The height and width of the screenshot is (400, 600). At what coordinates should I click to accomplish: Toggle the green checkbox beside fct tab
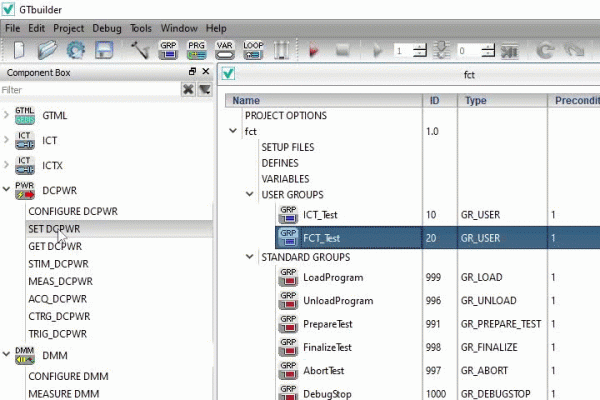pyautogui.click(x=228, y=73)
